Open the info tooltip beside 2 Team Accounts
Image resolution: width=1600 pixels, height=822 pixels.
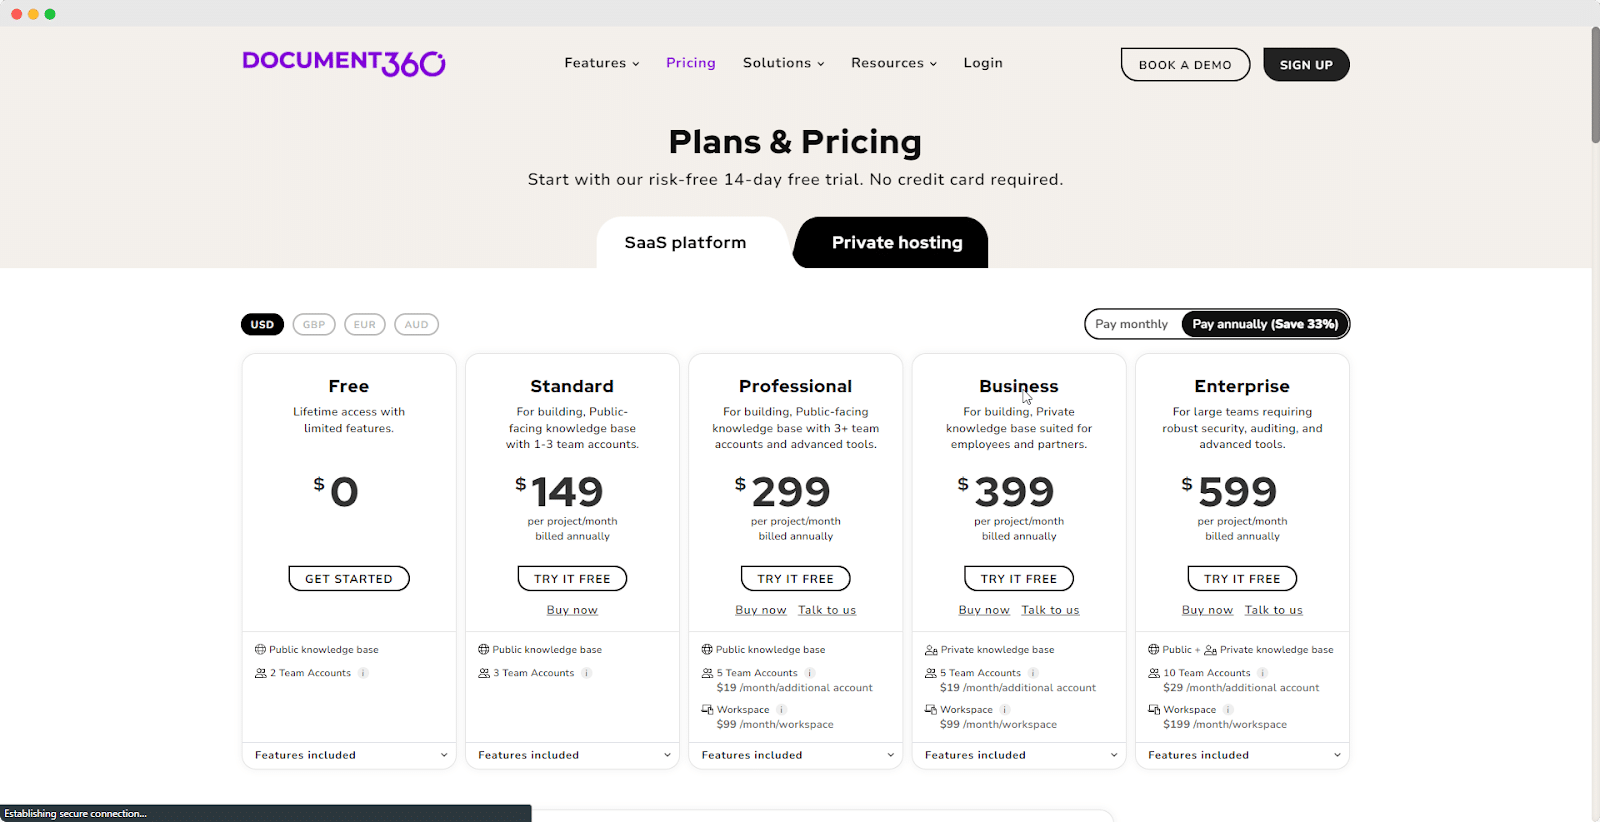pyautogui.click(x=364, y=672)
